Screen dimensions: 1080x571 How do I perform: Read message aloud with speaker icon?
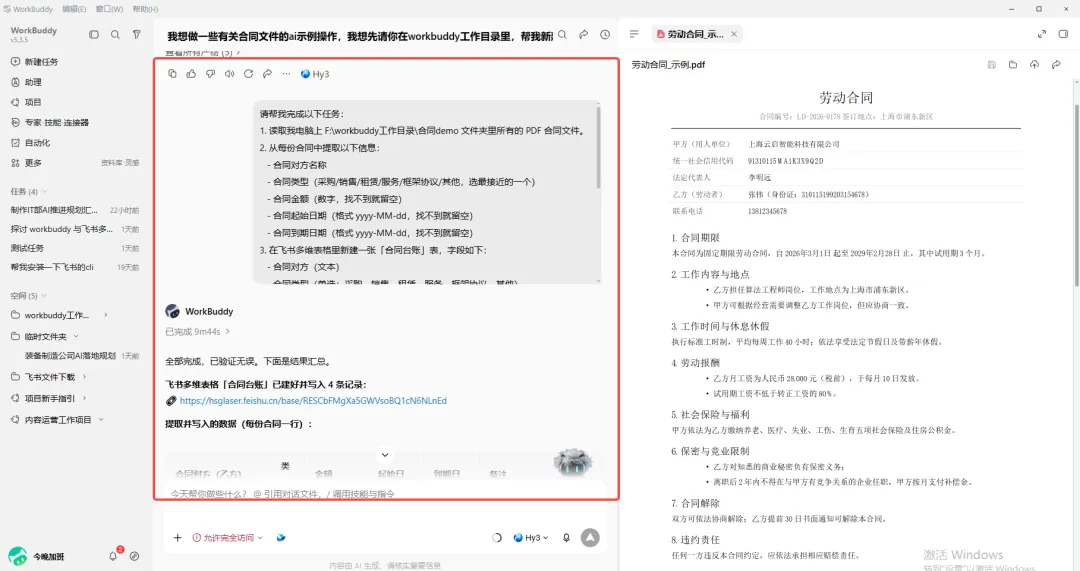pos(229,74)
